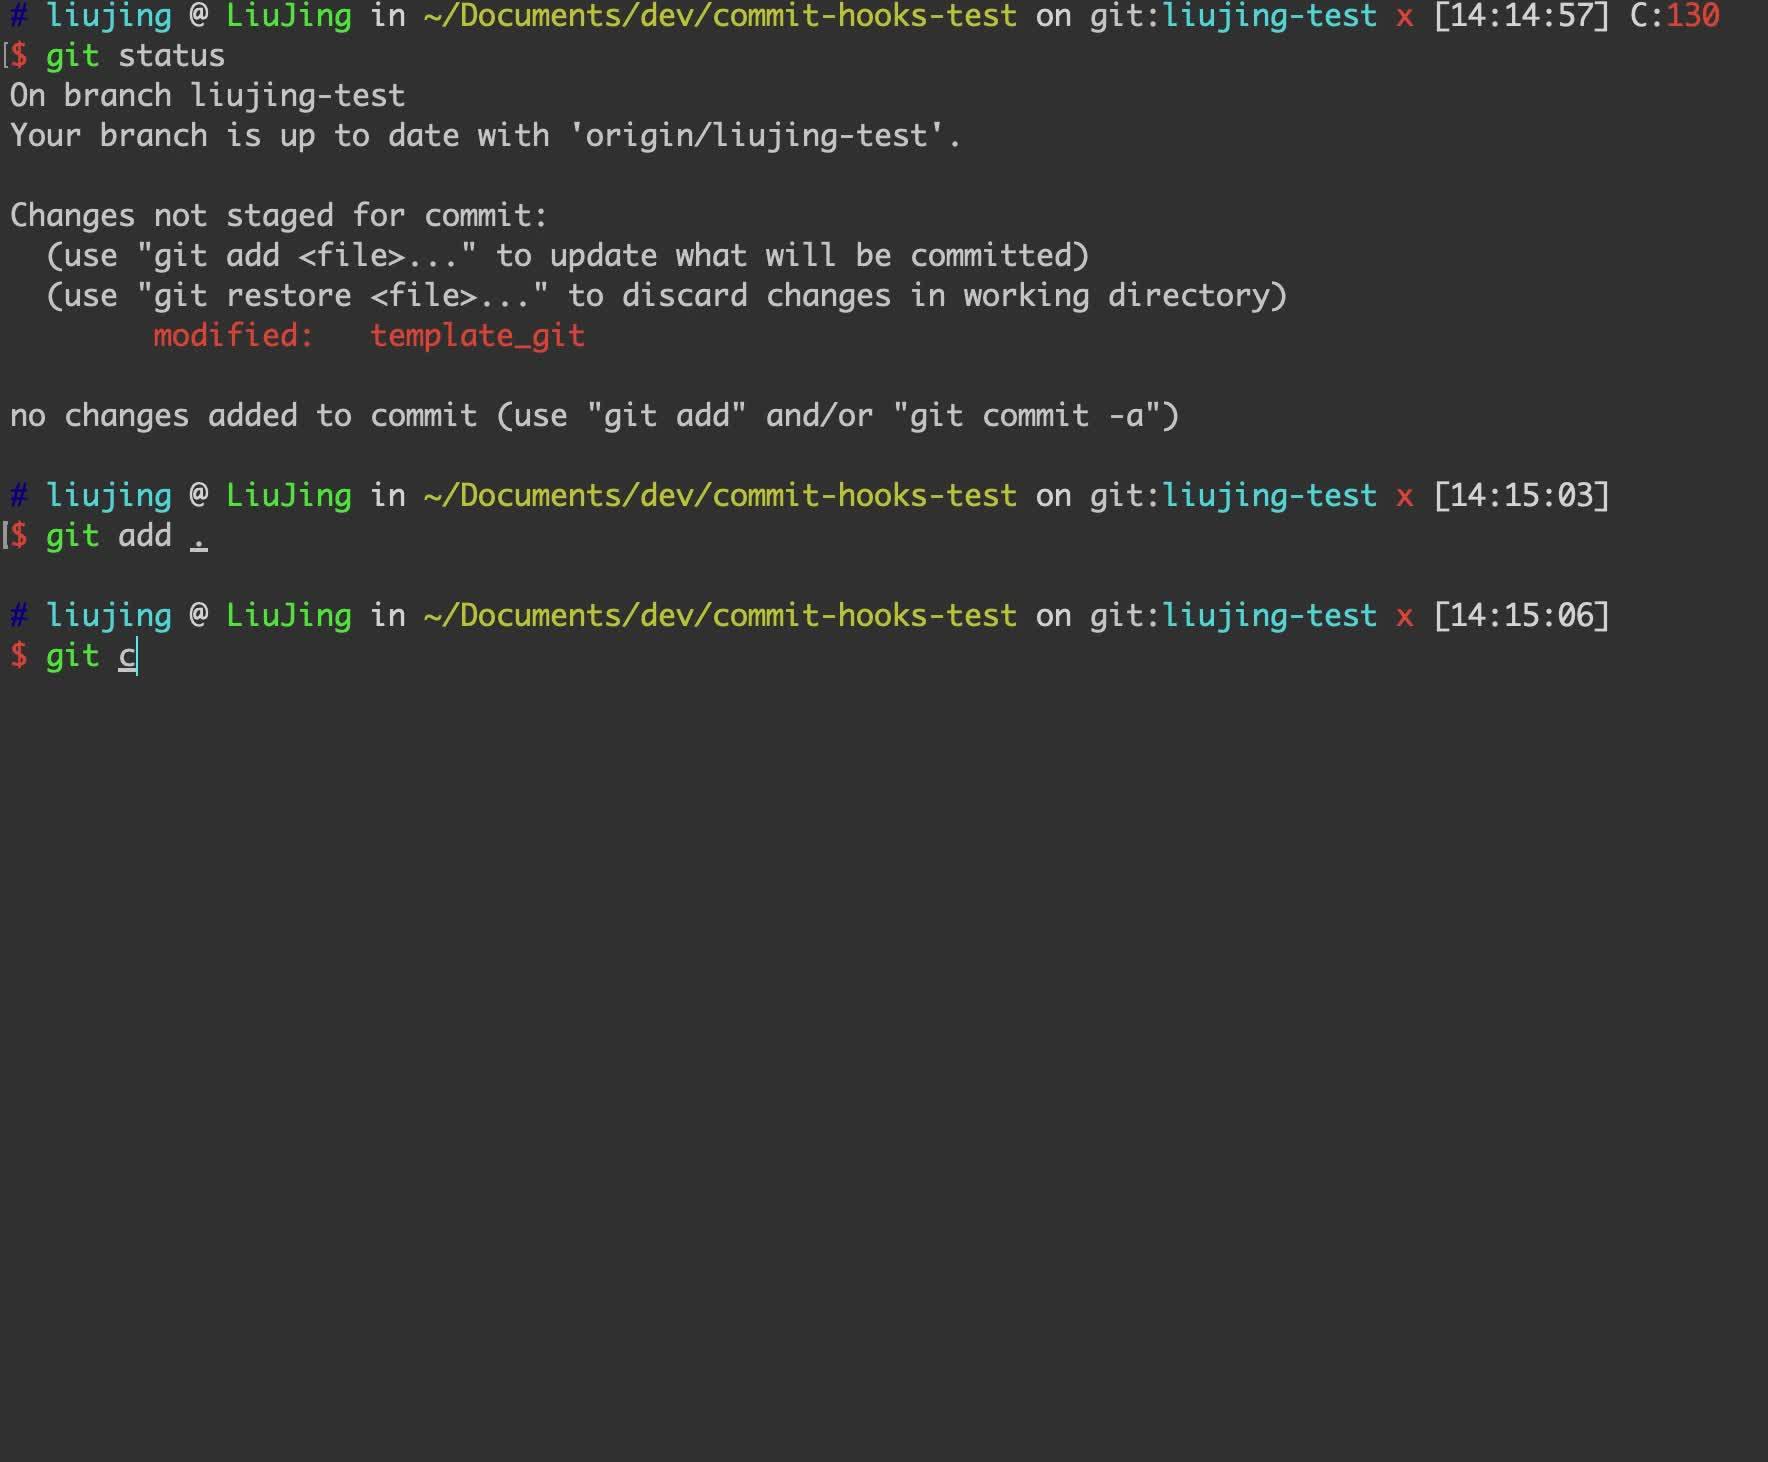Click the timestamp [14:15:03]
Screen dimensions: 1768x1462
[x=1521, y=494]
